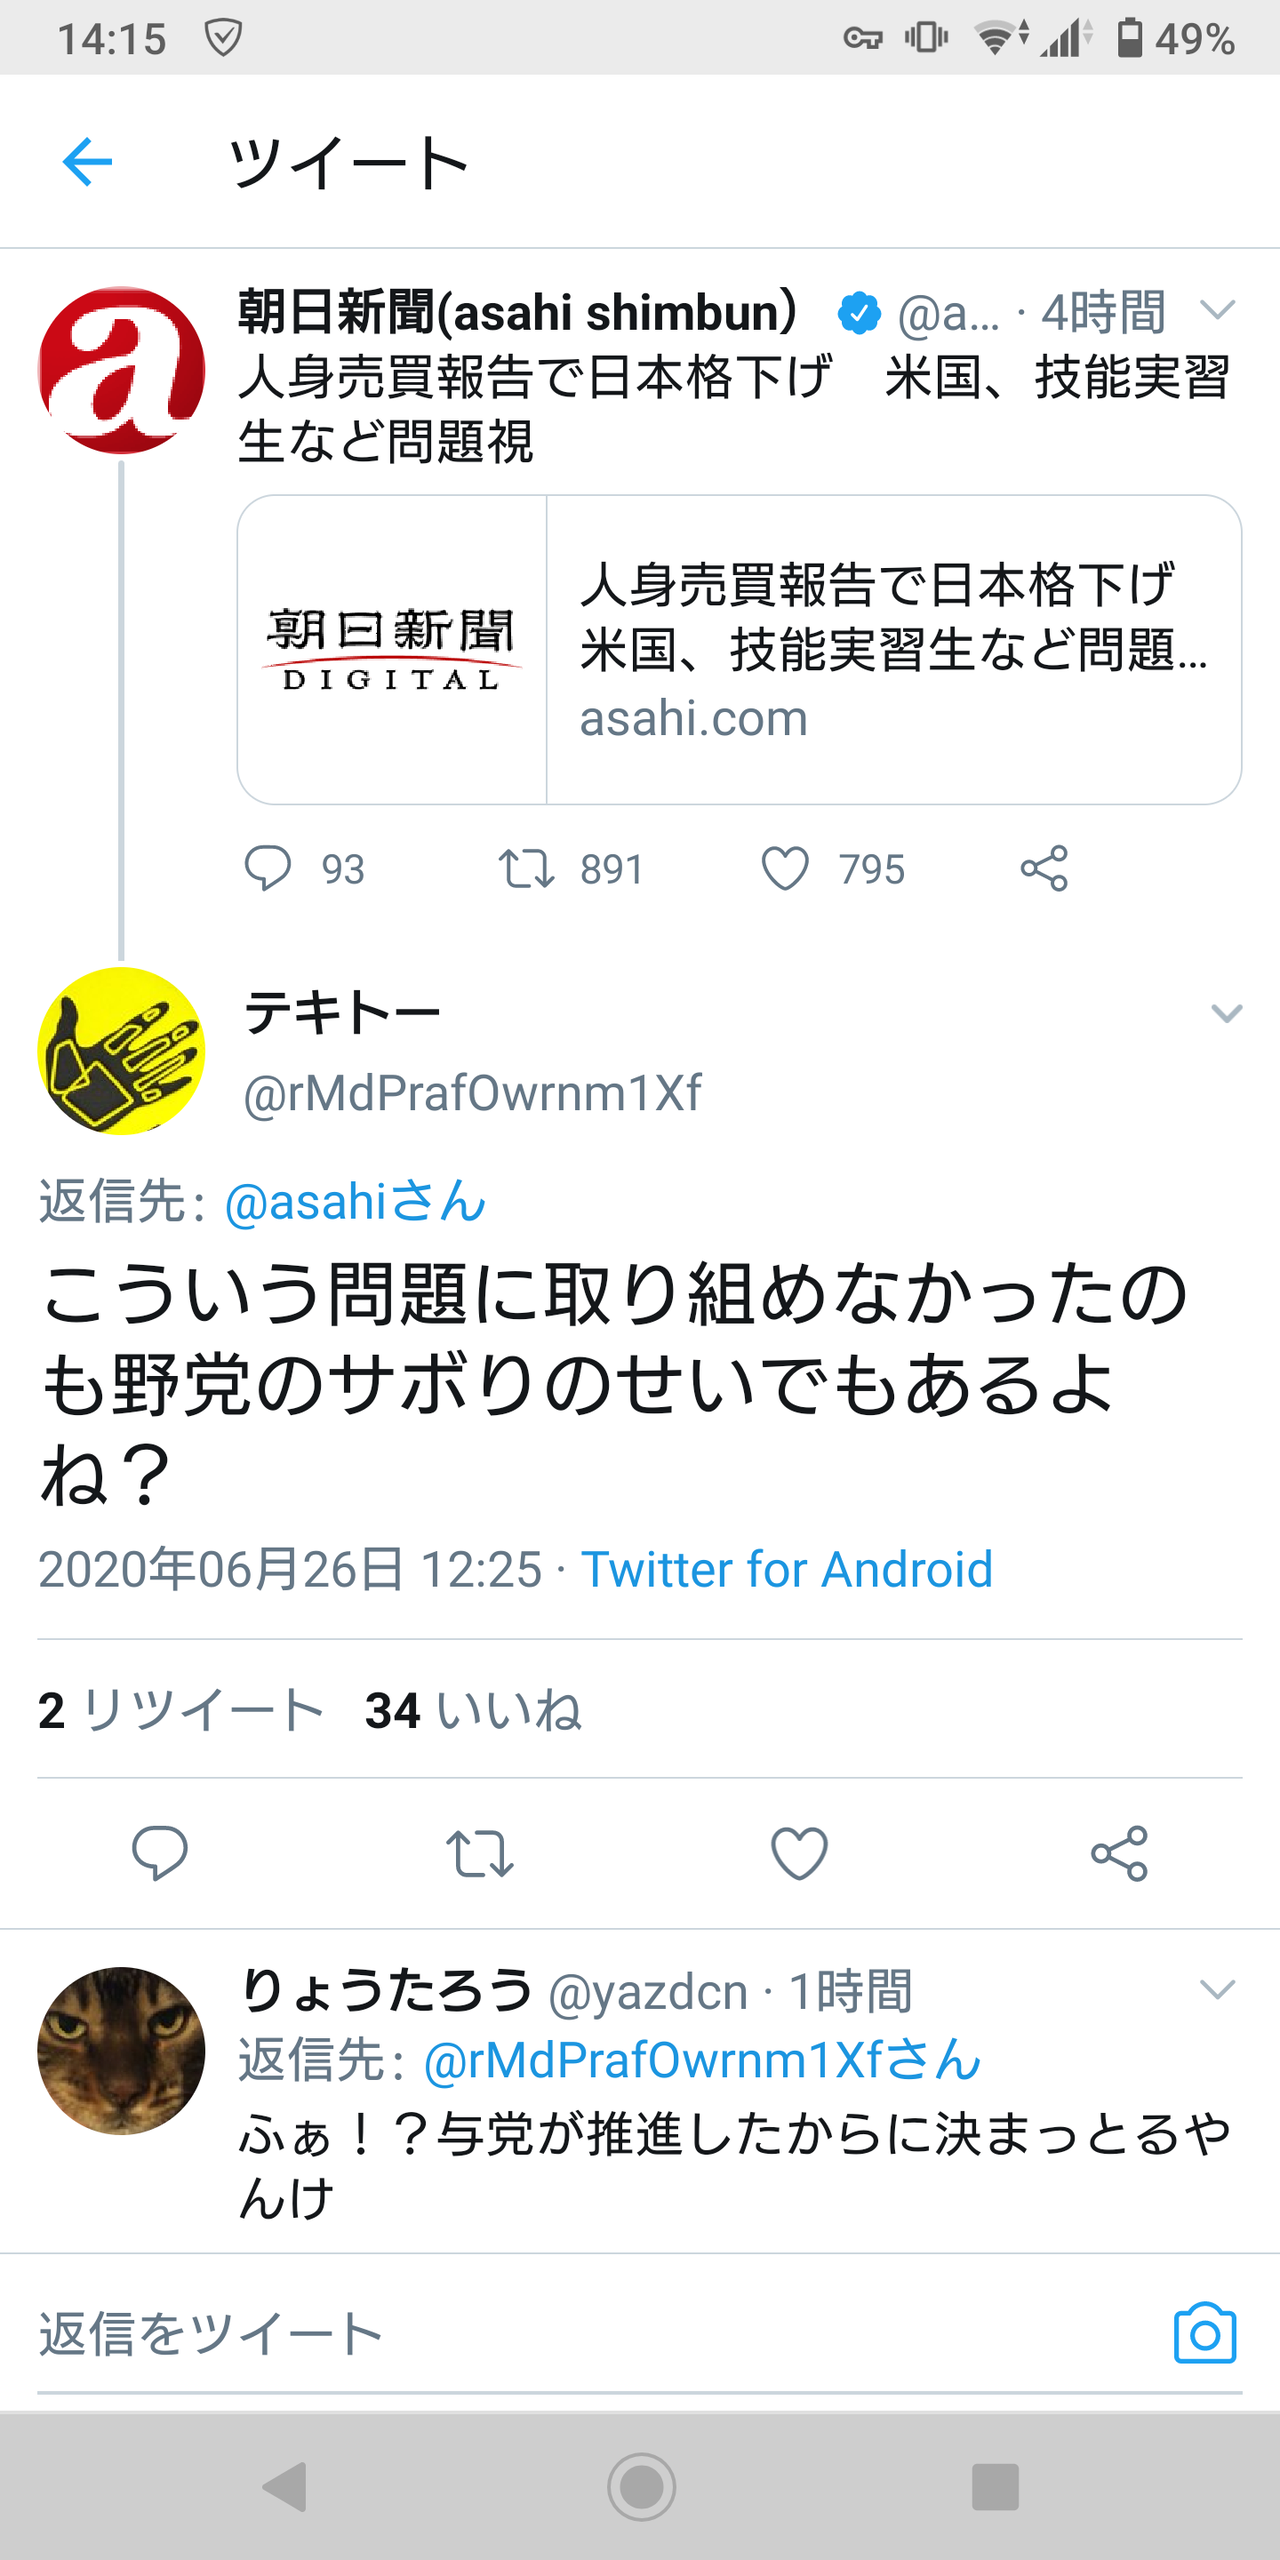Retweet the Asahi Shimbun tweet with 891 retweets
This screenshot has height=2560, width=1280.
click(526, 868)
